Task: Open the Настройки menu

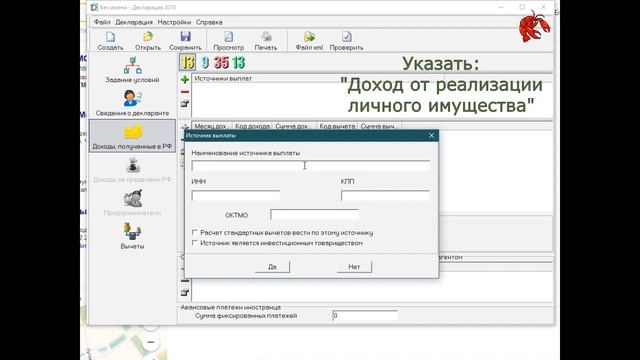Action: tap(174, 22)
